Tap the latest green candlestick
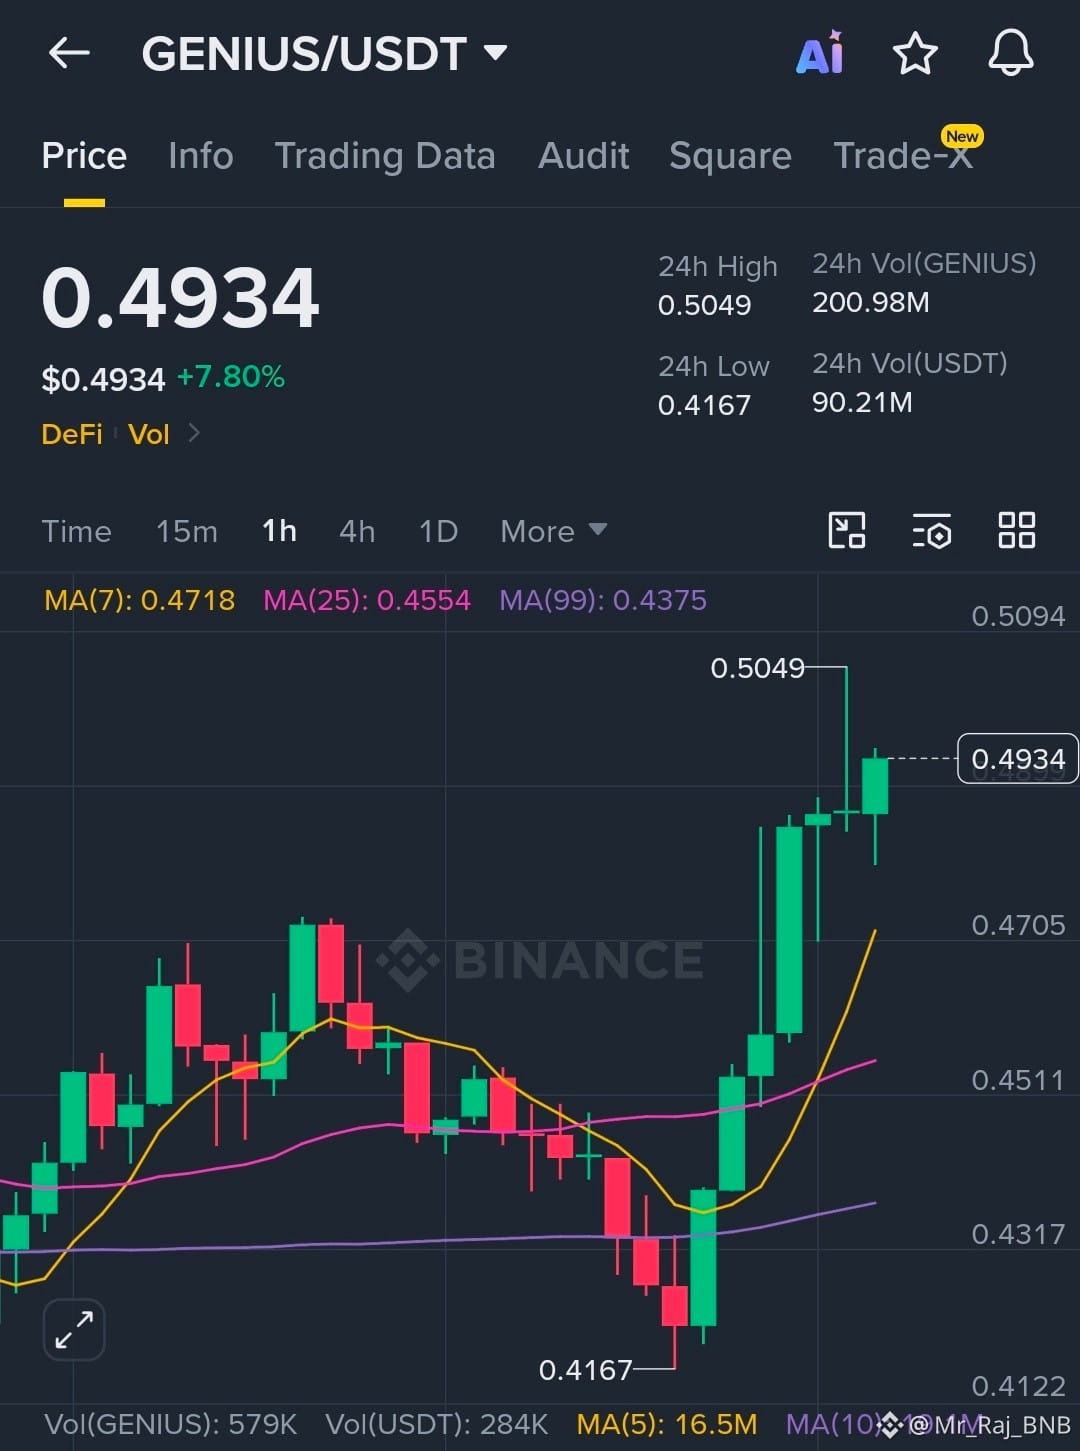This screenshot has height=1451, width=1080. click(875, 786)
